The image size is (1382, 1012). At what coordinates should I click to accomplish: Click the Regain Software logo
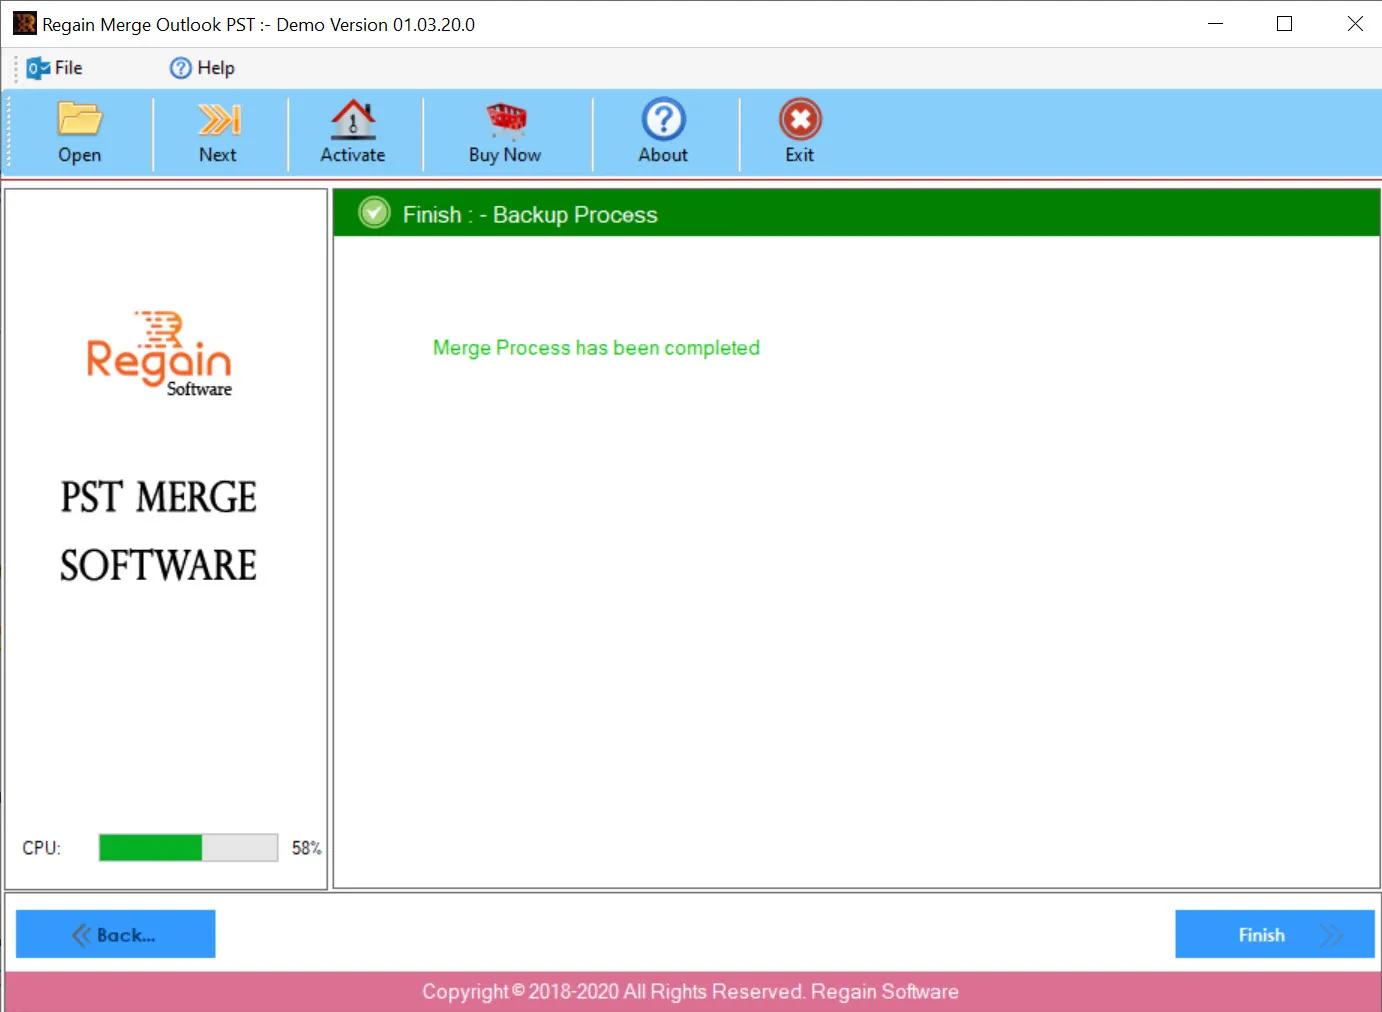[x=160, y=354]
